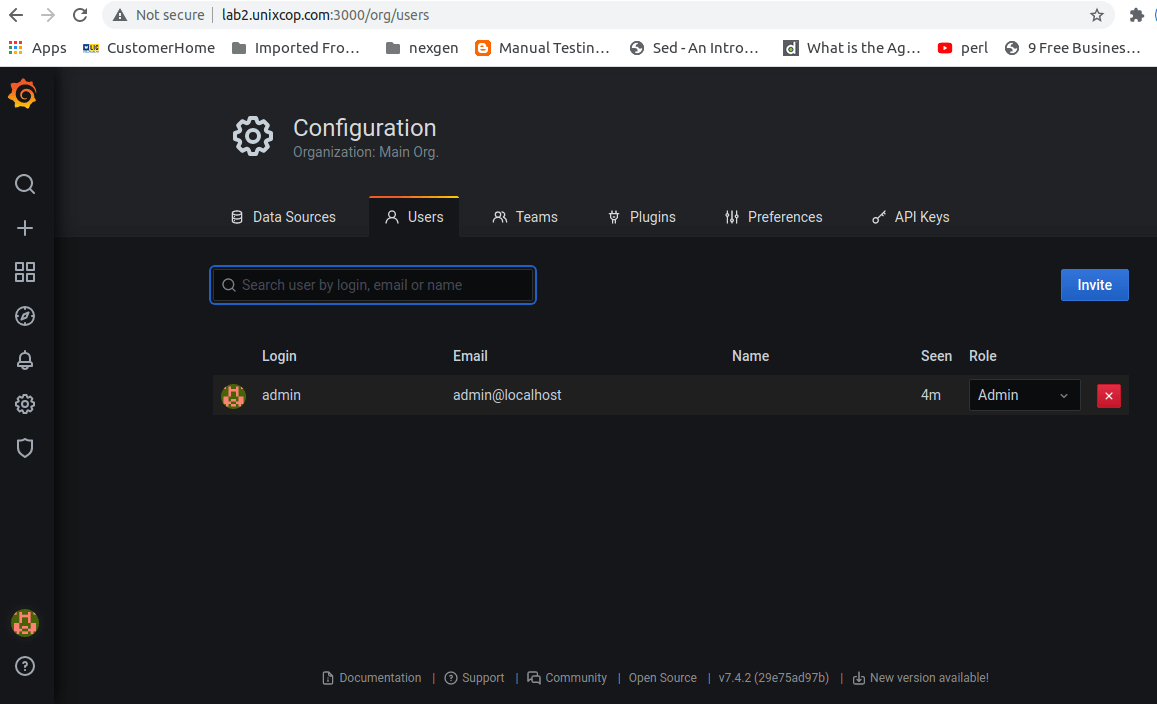Click the Not secure warning icon
Image resolution: width=1157 pixels, height=704 pixels.
(x=120, y=15)
